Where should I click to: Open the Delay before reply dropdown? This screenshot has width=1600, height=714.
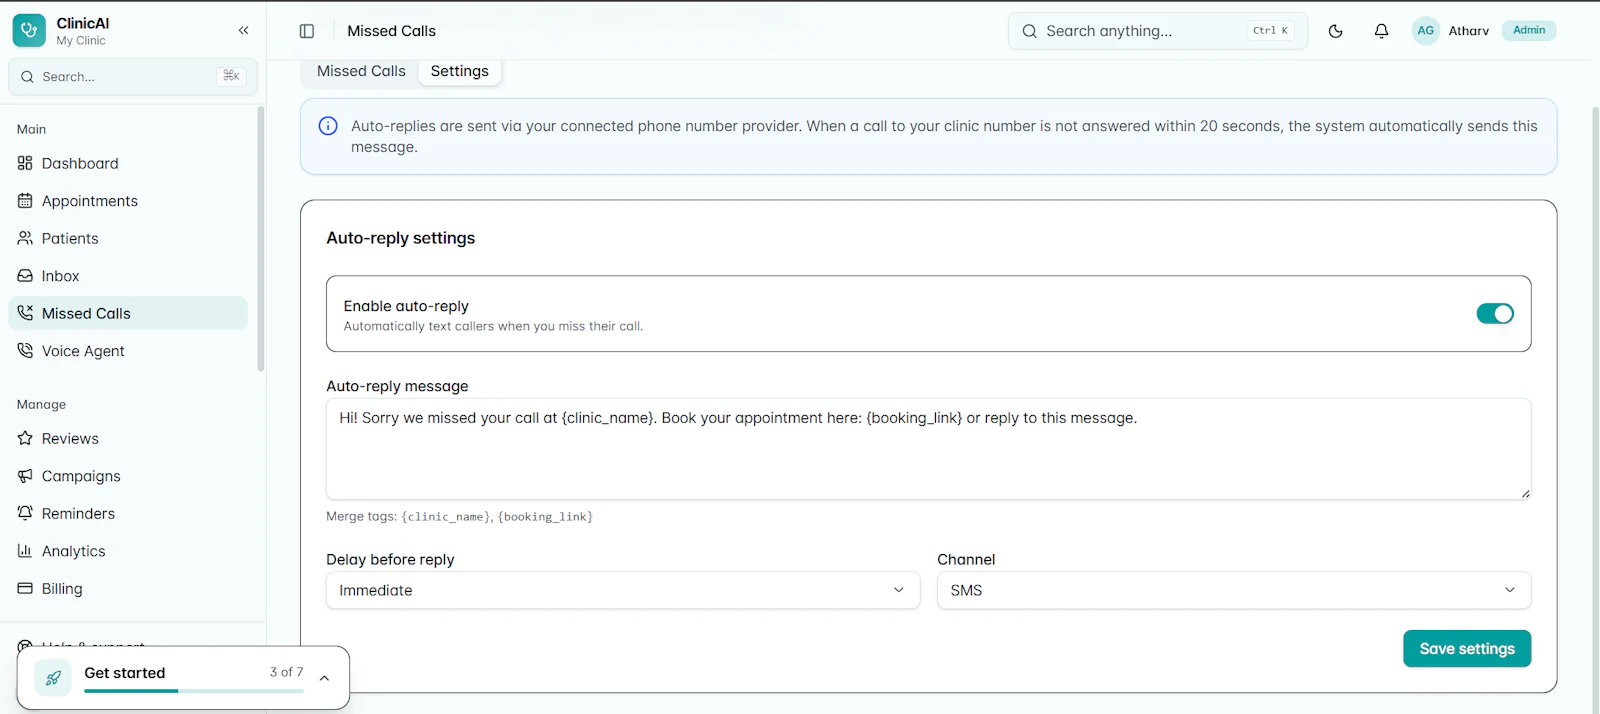click(622, 590)
